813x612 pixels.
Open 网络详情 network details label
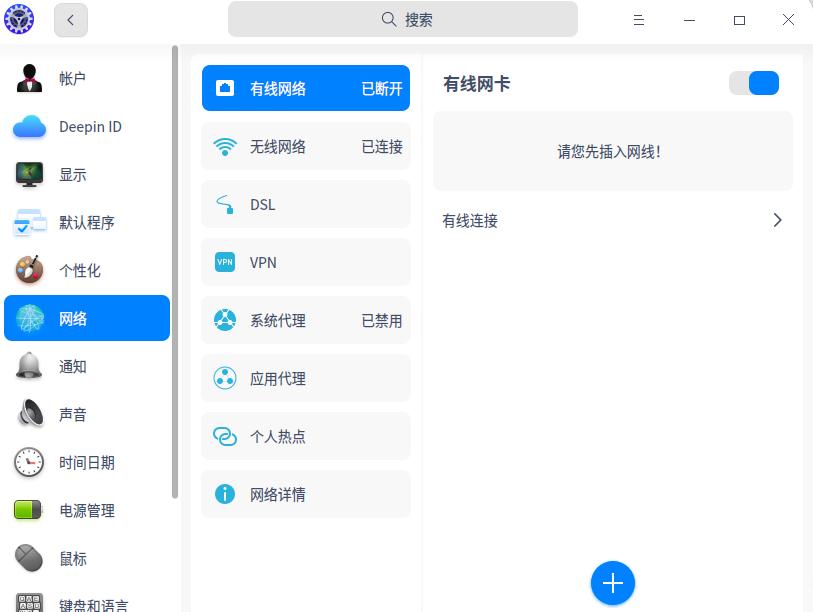click(278, 494)
